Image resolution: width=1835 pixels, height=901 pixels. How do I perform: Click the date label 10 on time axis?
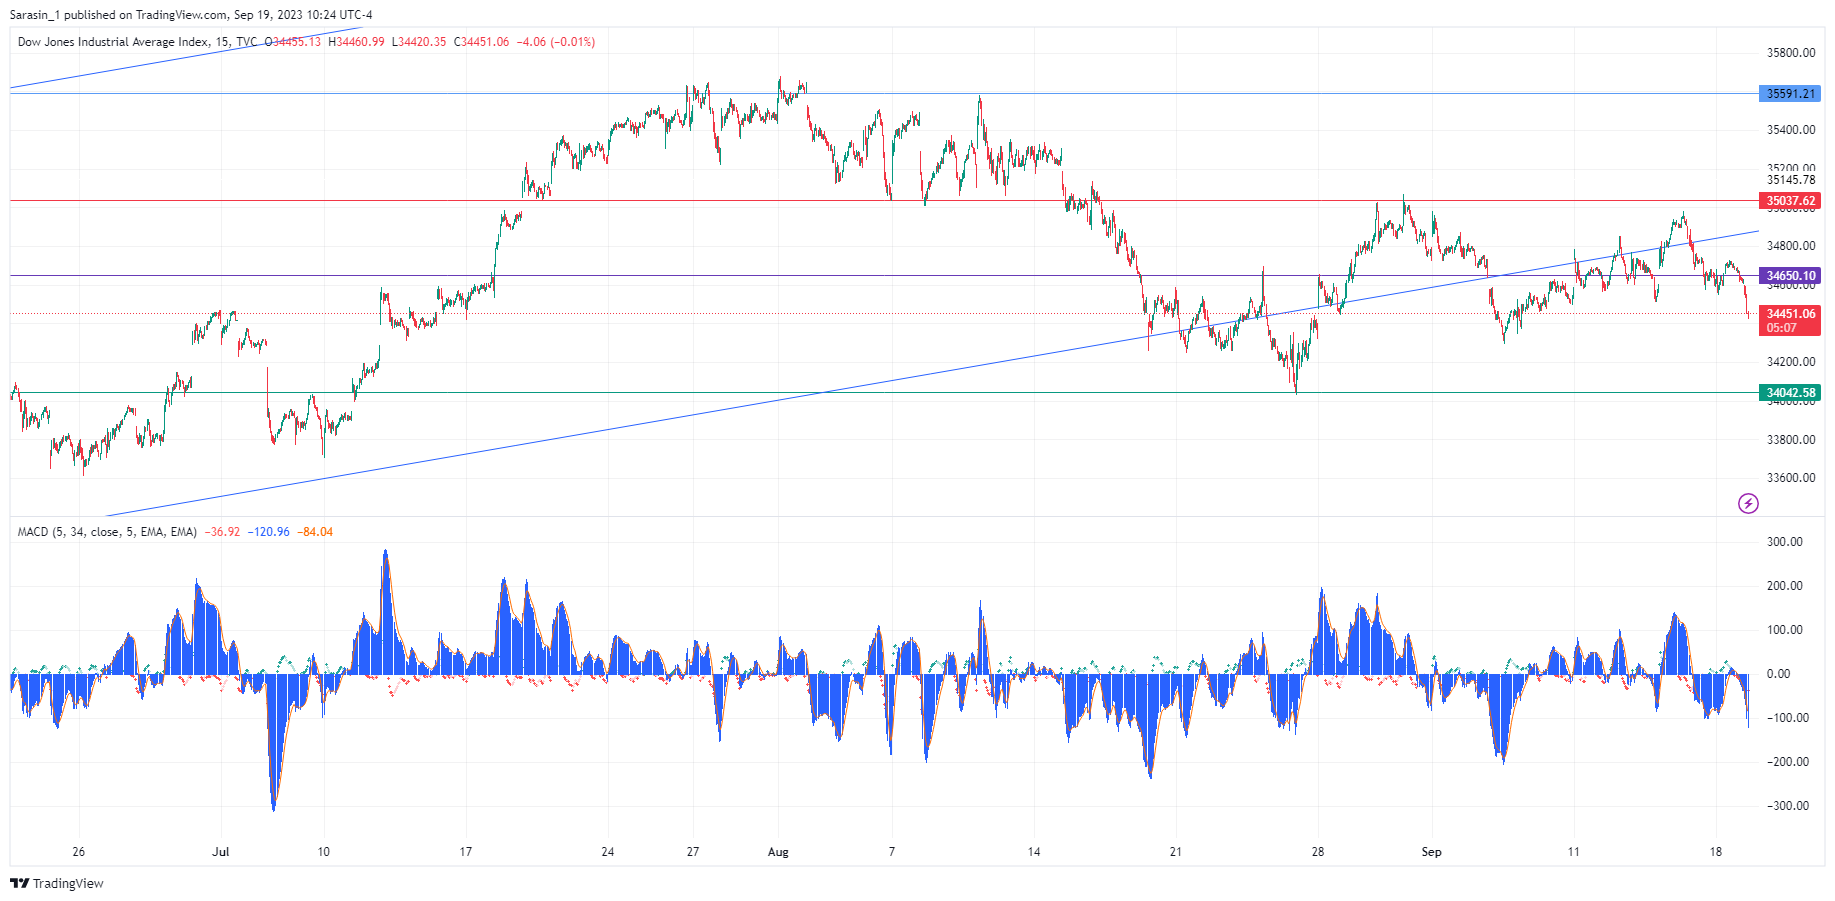(323, 852)
